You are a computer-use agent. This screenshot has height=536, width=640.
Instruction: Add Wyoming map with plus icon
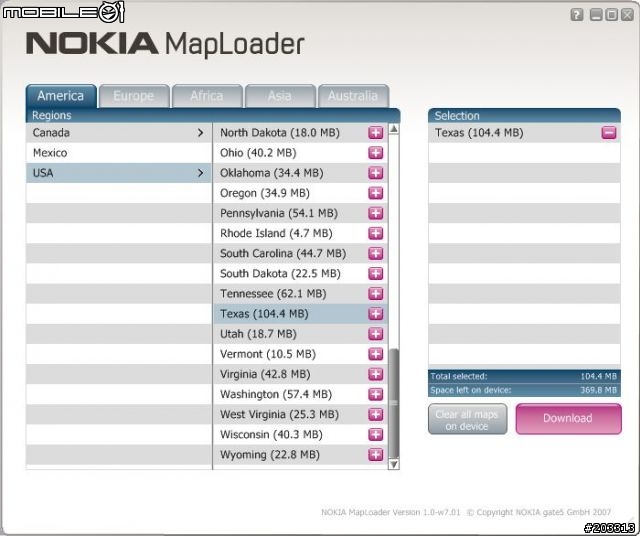(376, 454)
